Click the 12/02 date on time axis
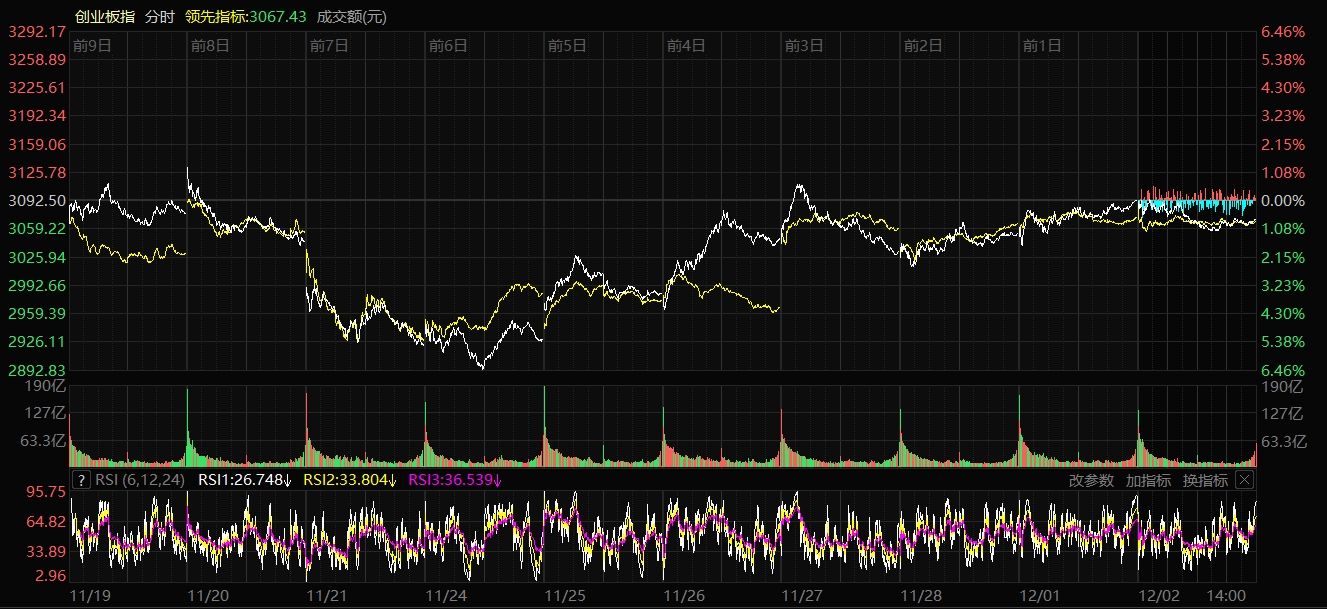1327x609 pixels. (x=1159, y=595)
